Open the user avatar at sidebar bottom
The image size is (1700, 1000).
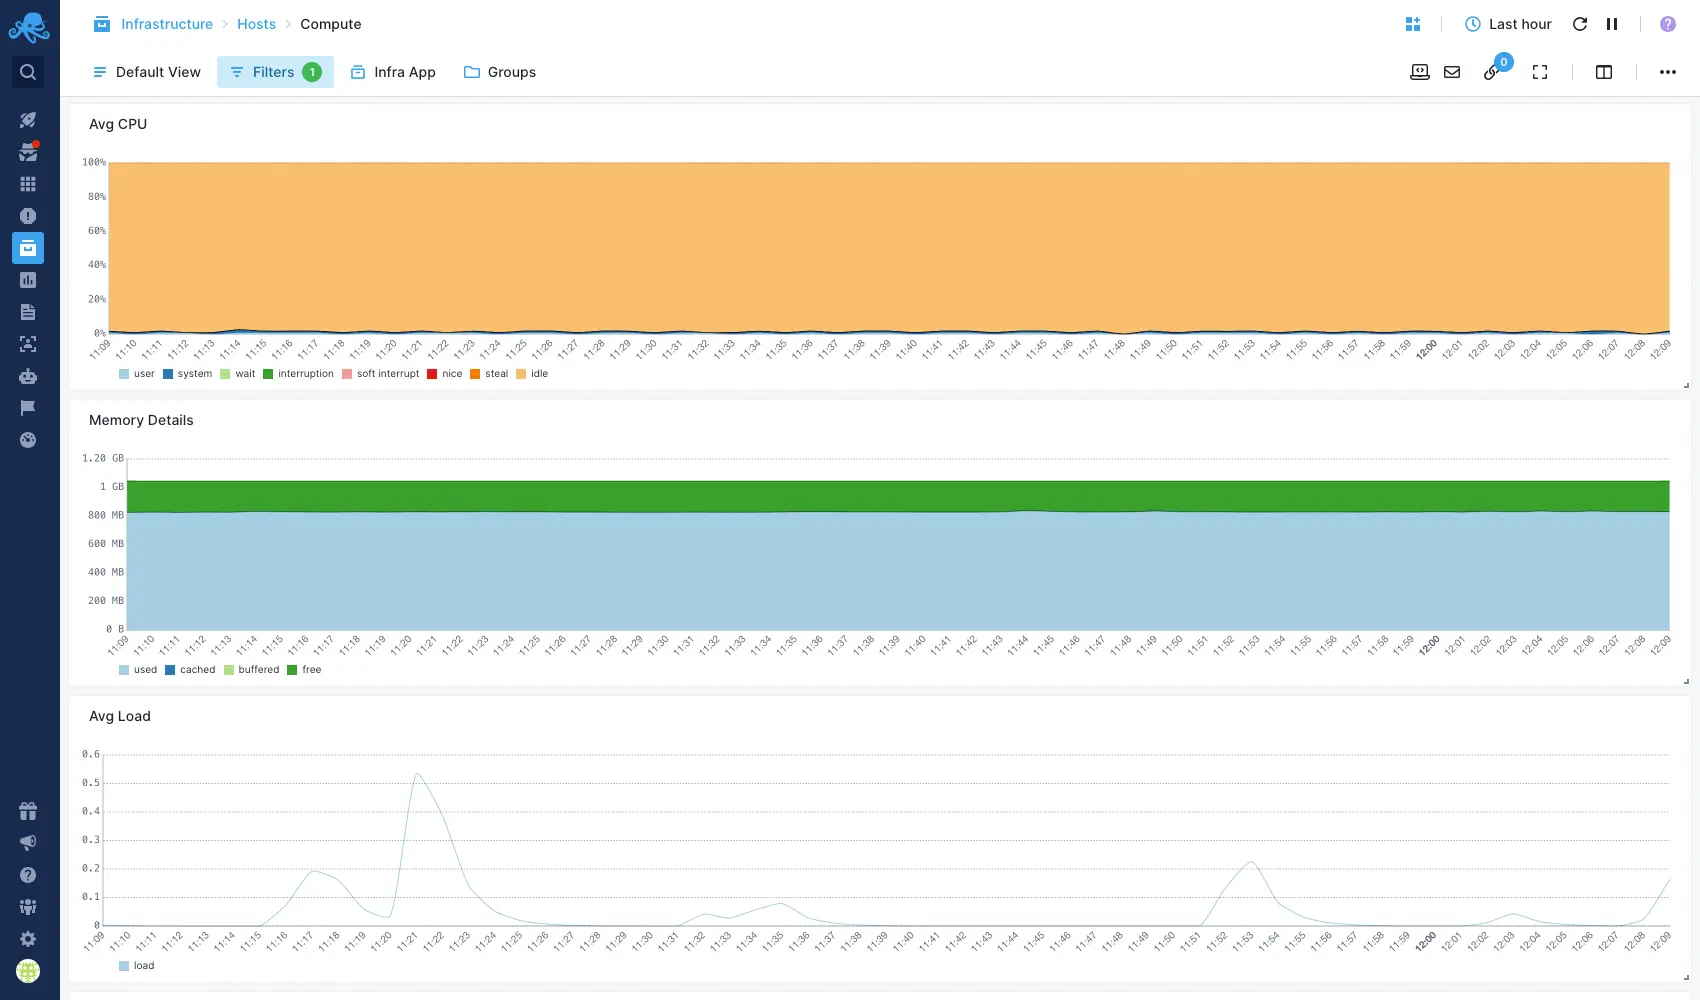click(x=28, y=971)
